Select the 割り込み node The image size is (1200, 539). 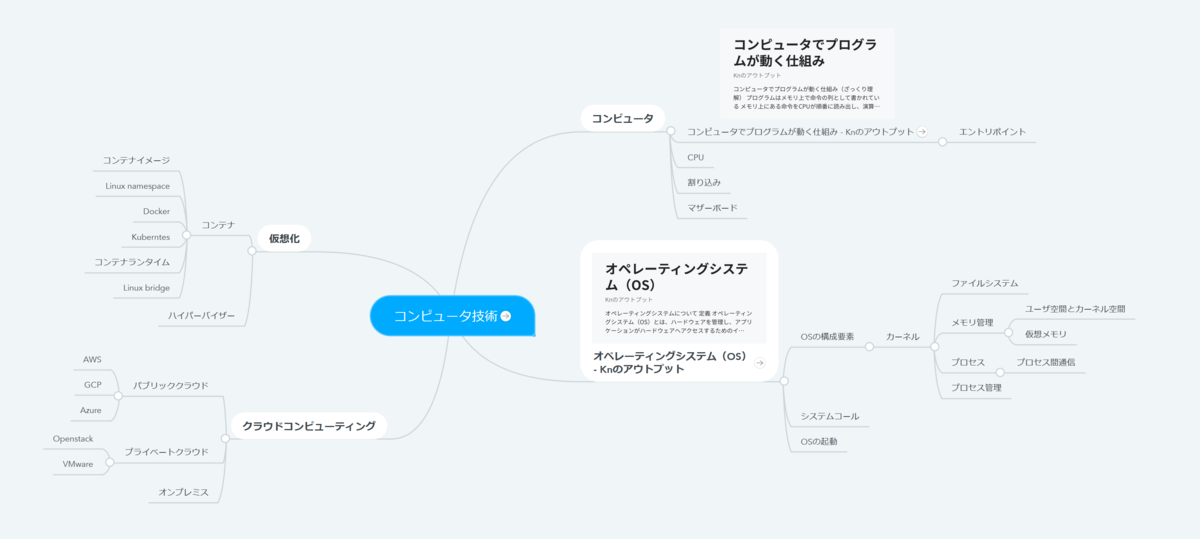[704, 183]
